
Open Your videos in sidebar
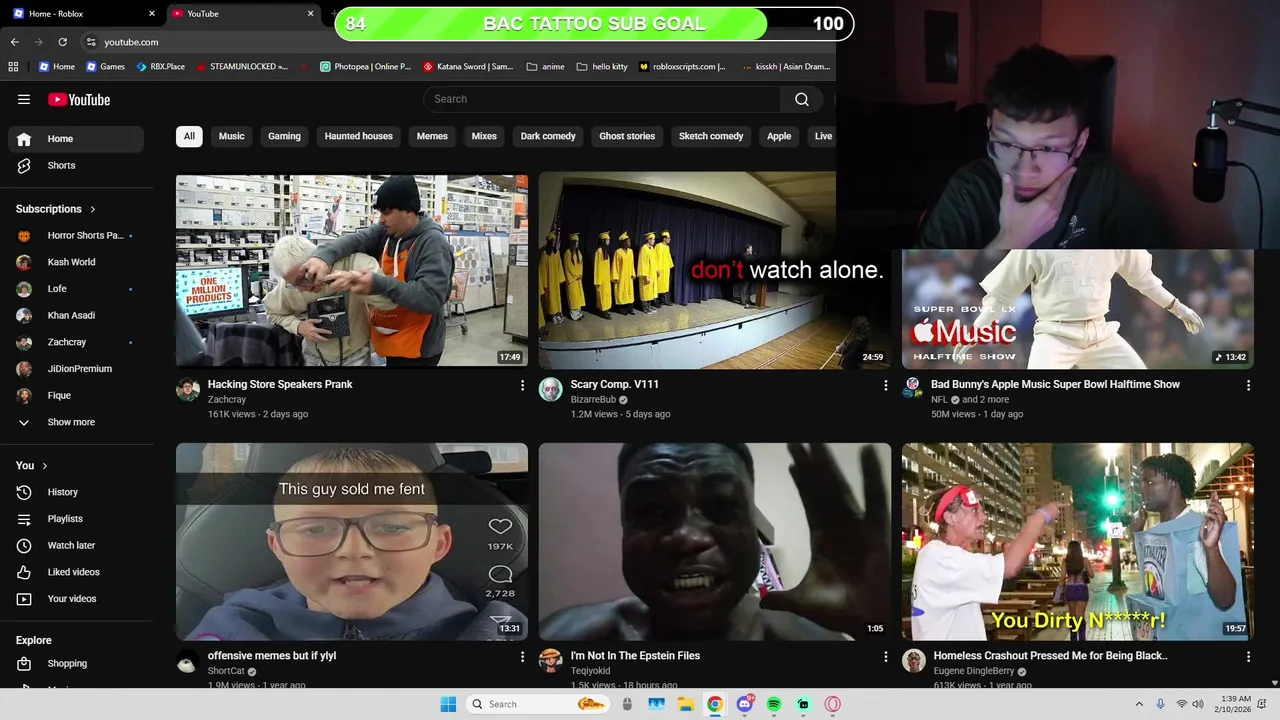[76, 599]
